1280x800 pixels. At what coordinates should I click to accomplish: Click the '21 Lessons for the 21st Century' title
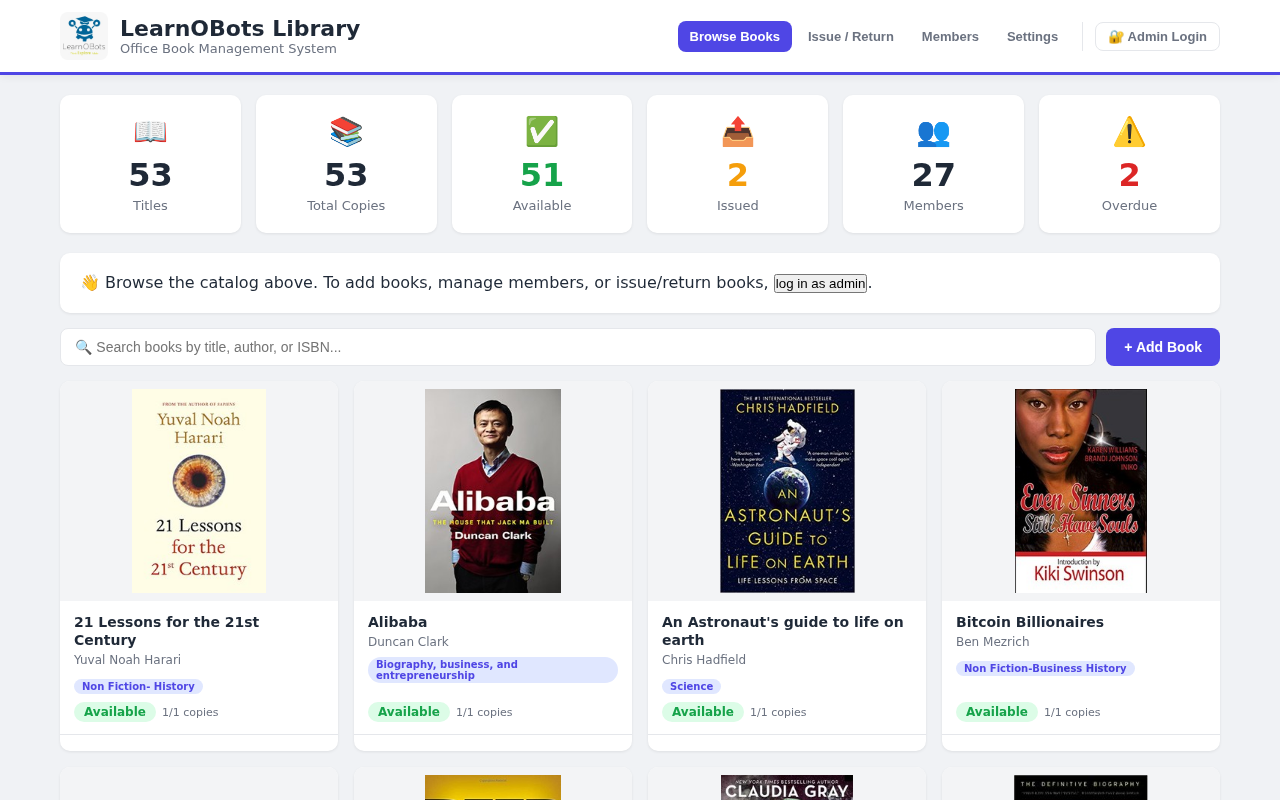point(166,631)
